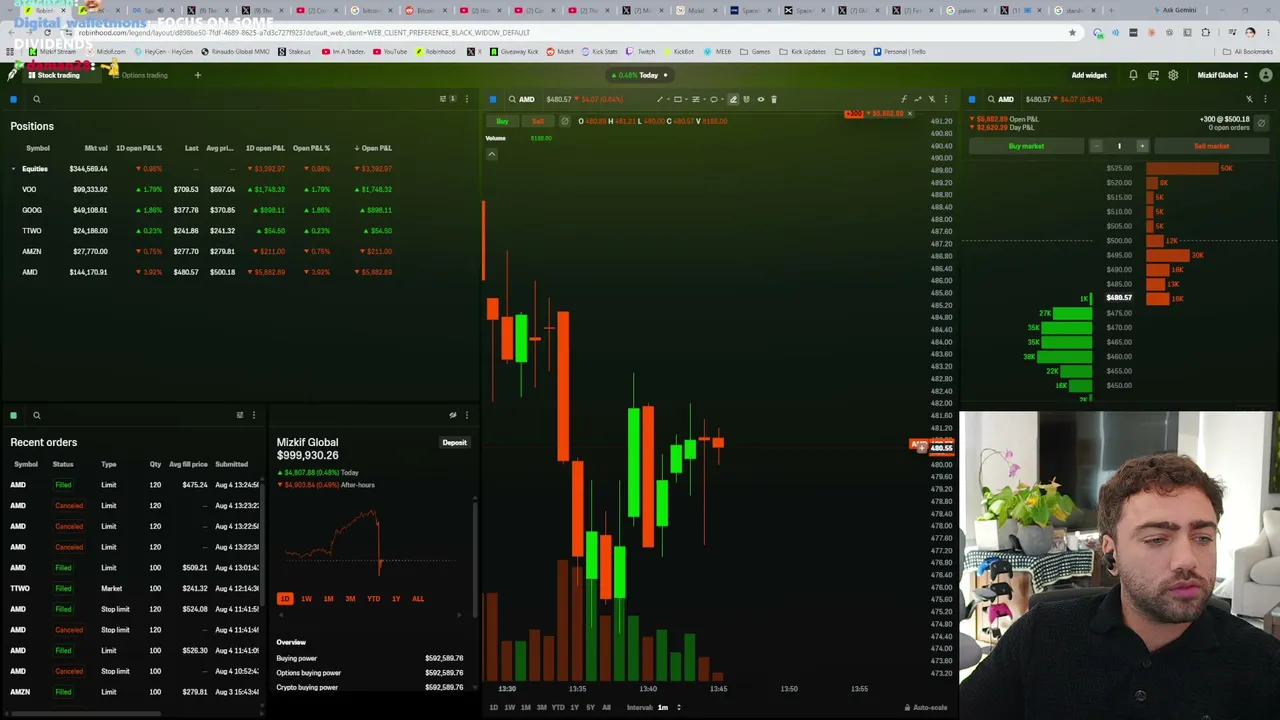
Task: Open the user profile avatar
Action: (1265, 75)
